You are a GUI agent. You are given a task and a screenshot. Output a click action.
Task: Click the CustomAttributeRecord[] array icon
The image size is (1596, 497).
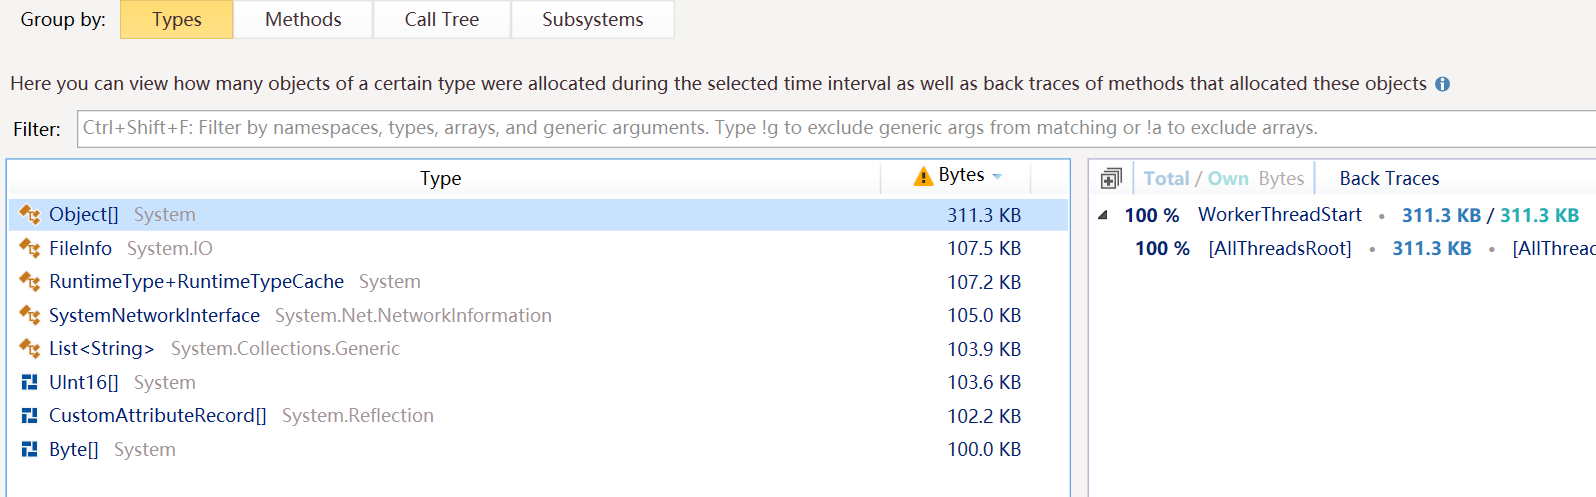tap(30, 416)
